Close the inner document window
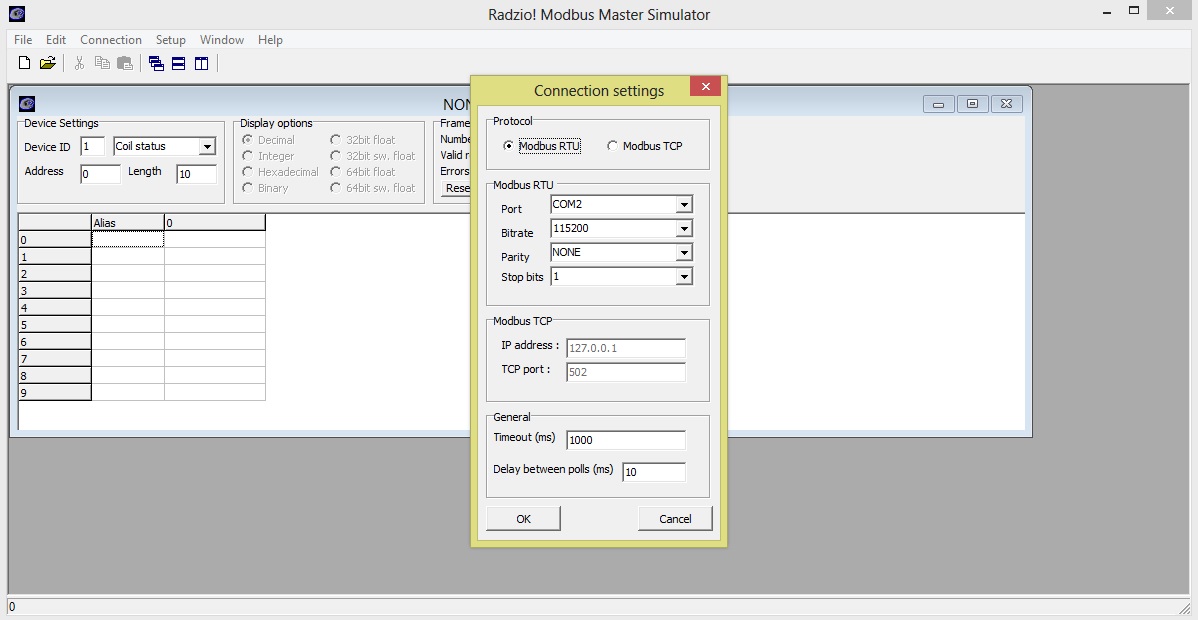This screenshot has height=620, width=1198. [1006, 104]
